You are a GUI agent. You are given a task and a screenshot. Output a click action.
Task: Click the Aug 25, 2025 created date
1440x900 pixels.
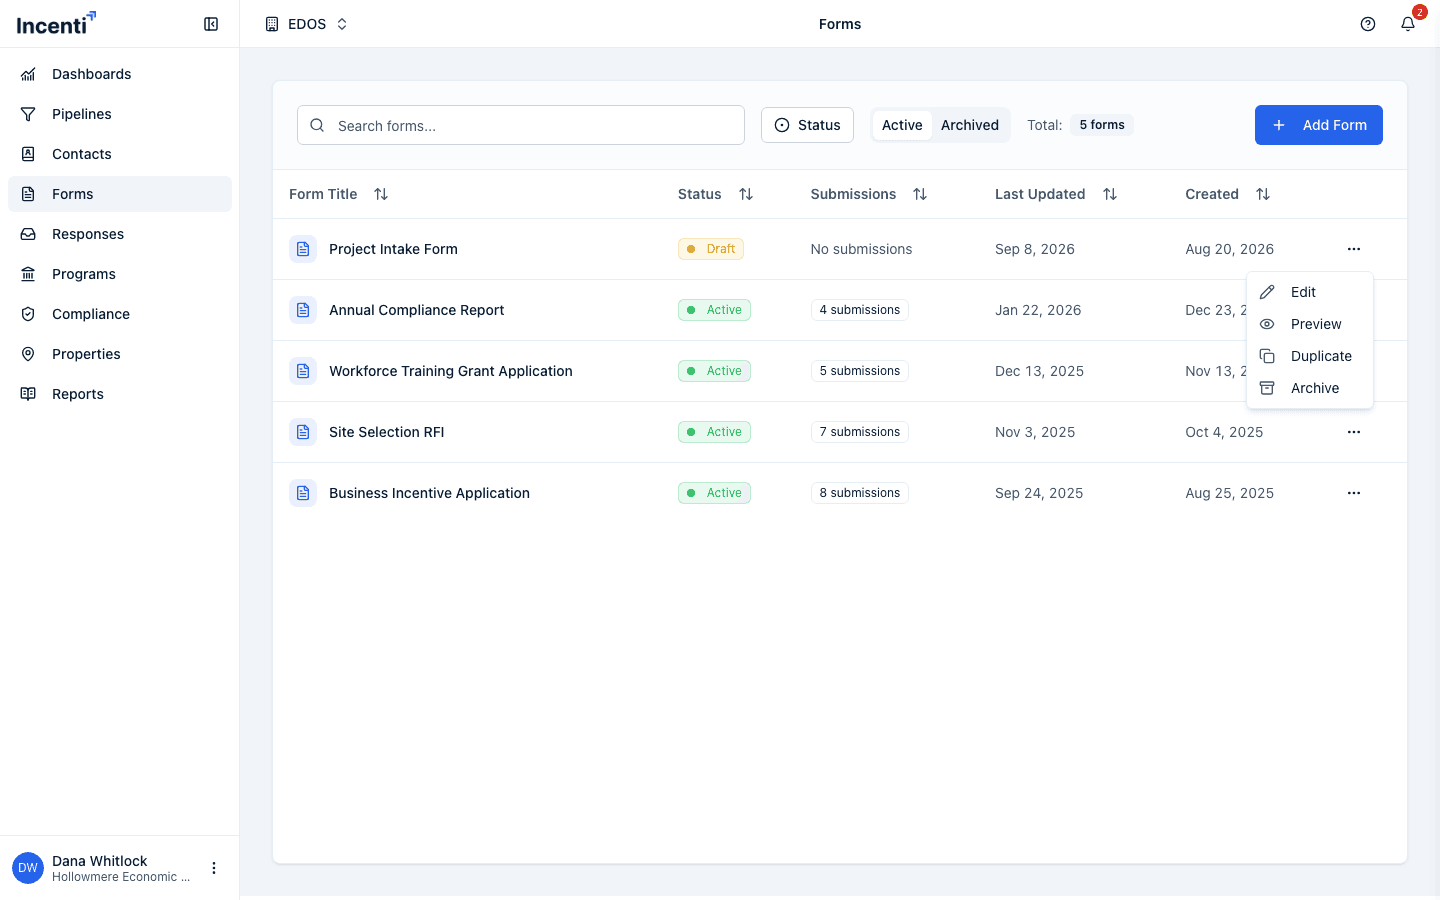(1230, 493)
